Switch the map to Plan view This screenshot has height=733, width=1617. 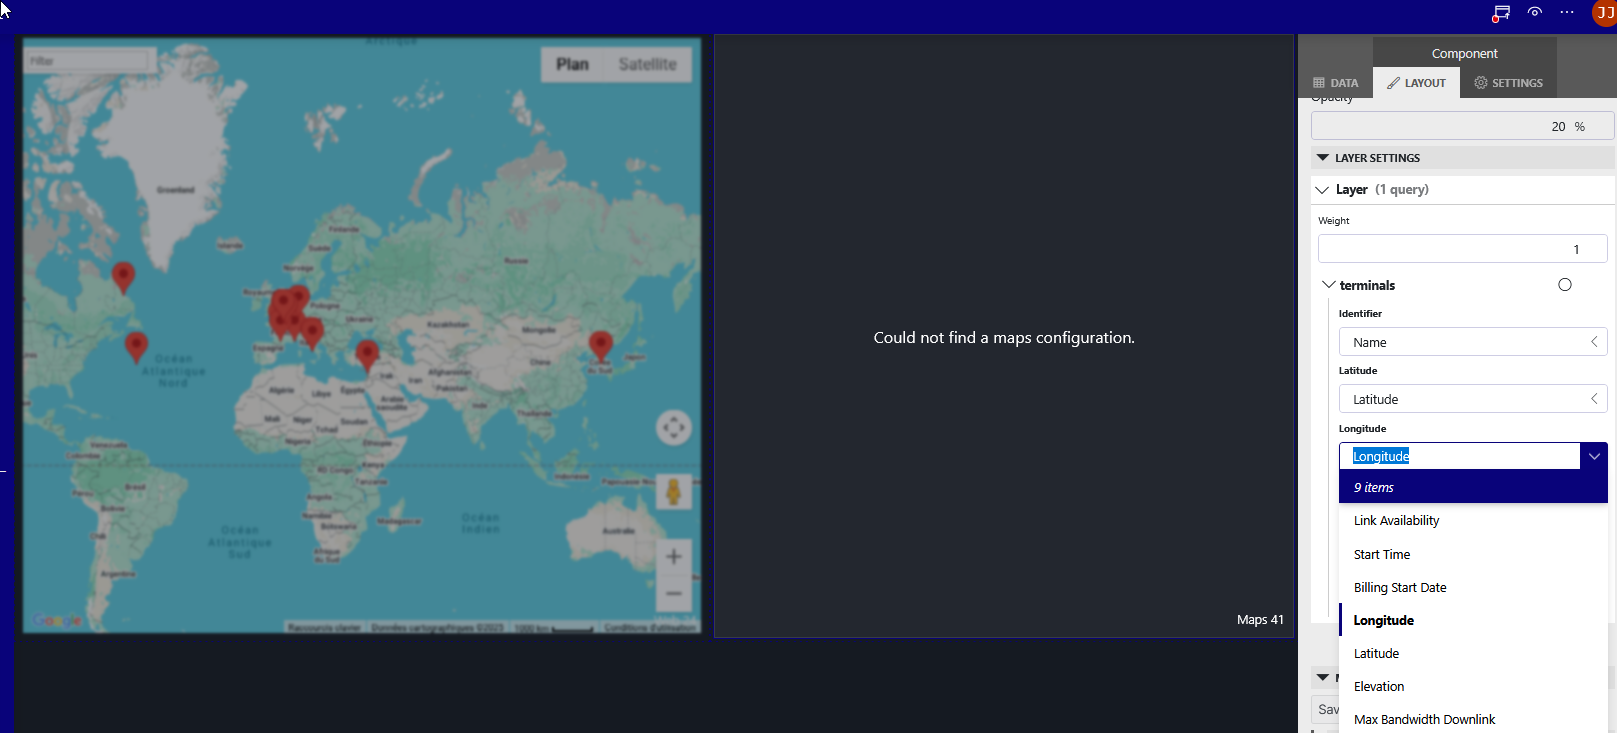click(572, 64)
